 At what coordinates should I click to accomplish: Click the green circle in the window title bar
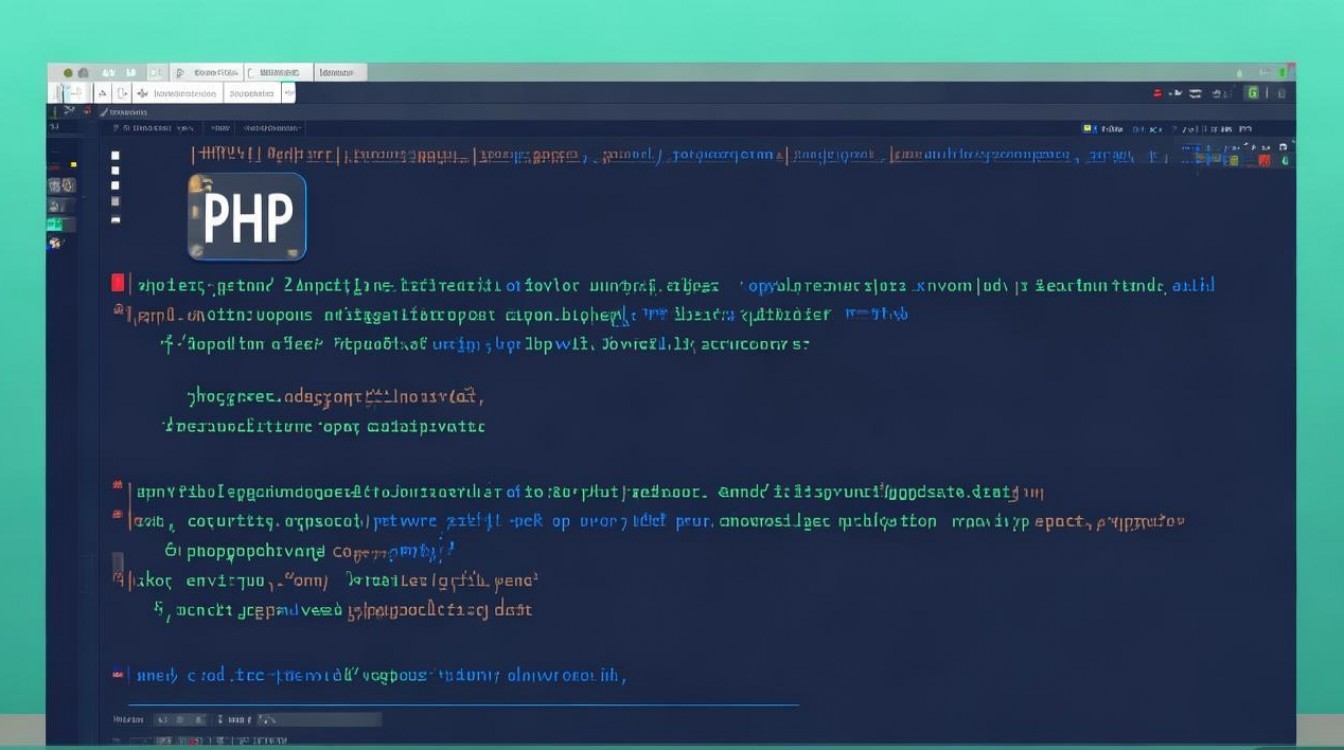68,73
